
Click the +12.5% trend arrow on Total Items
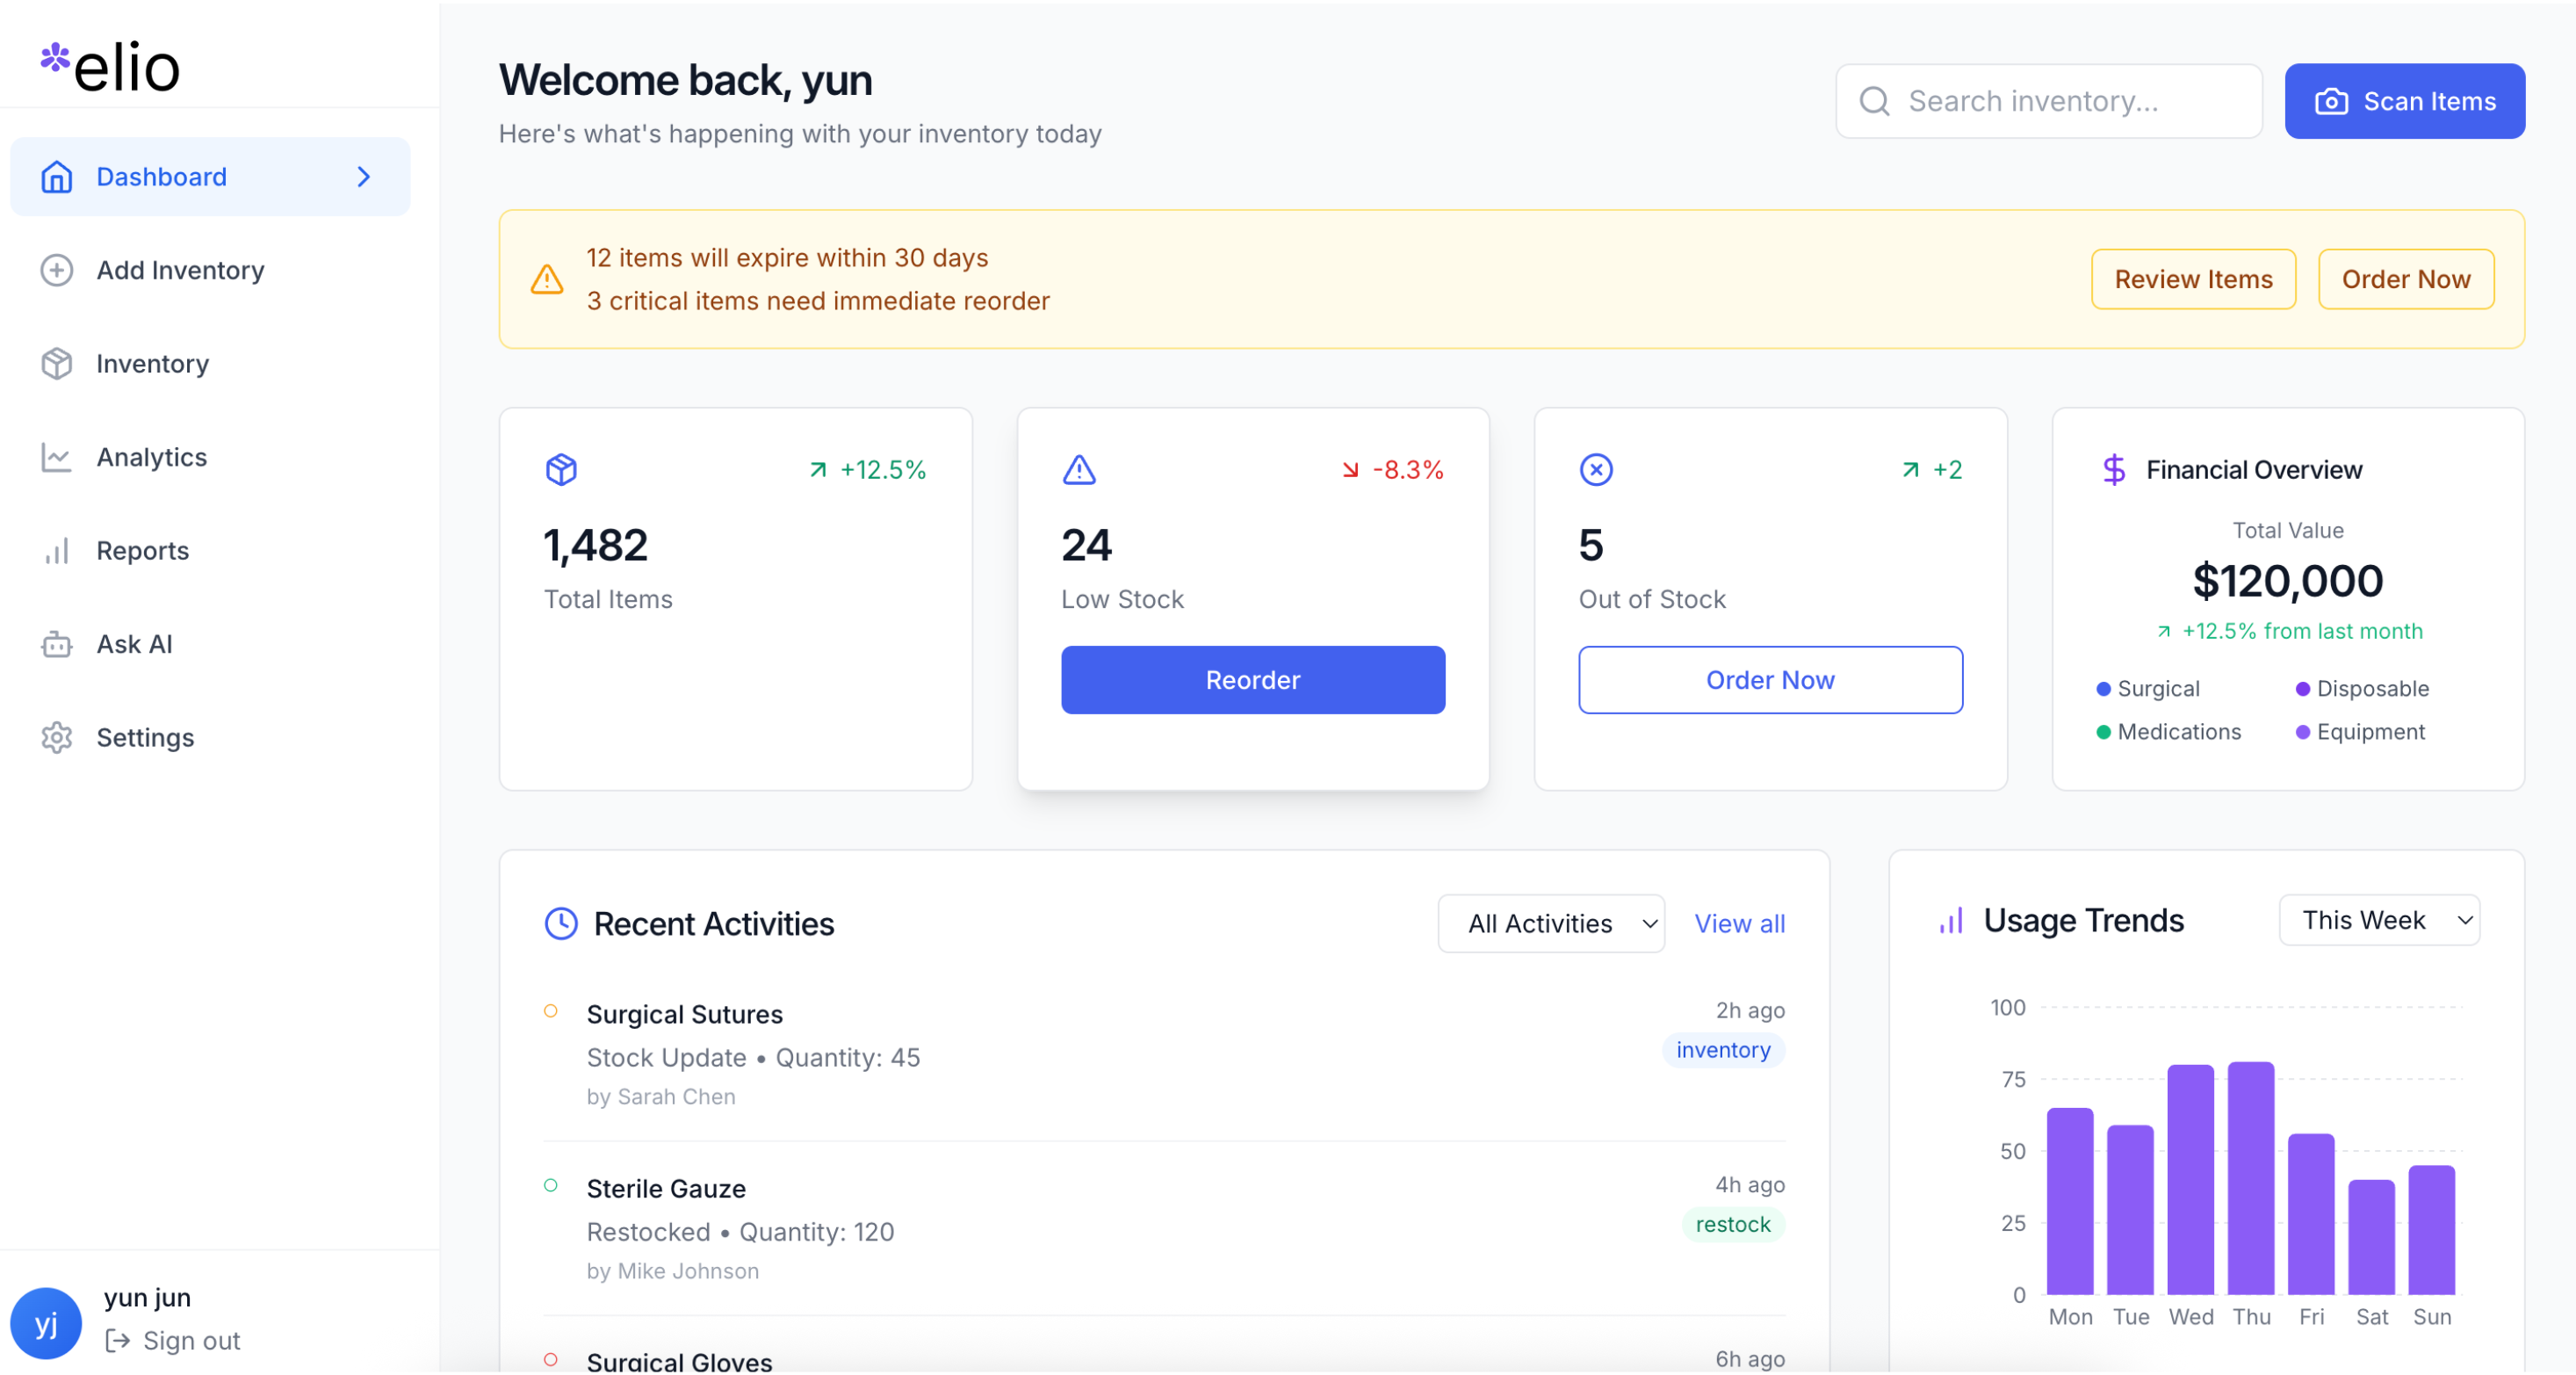tap(819, 470)
